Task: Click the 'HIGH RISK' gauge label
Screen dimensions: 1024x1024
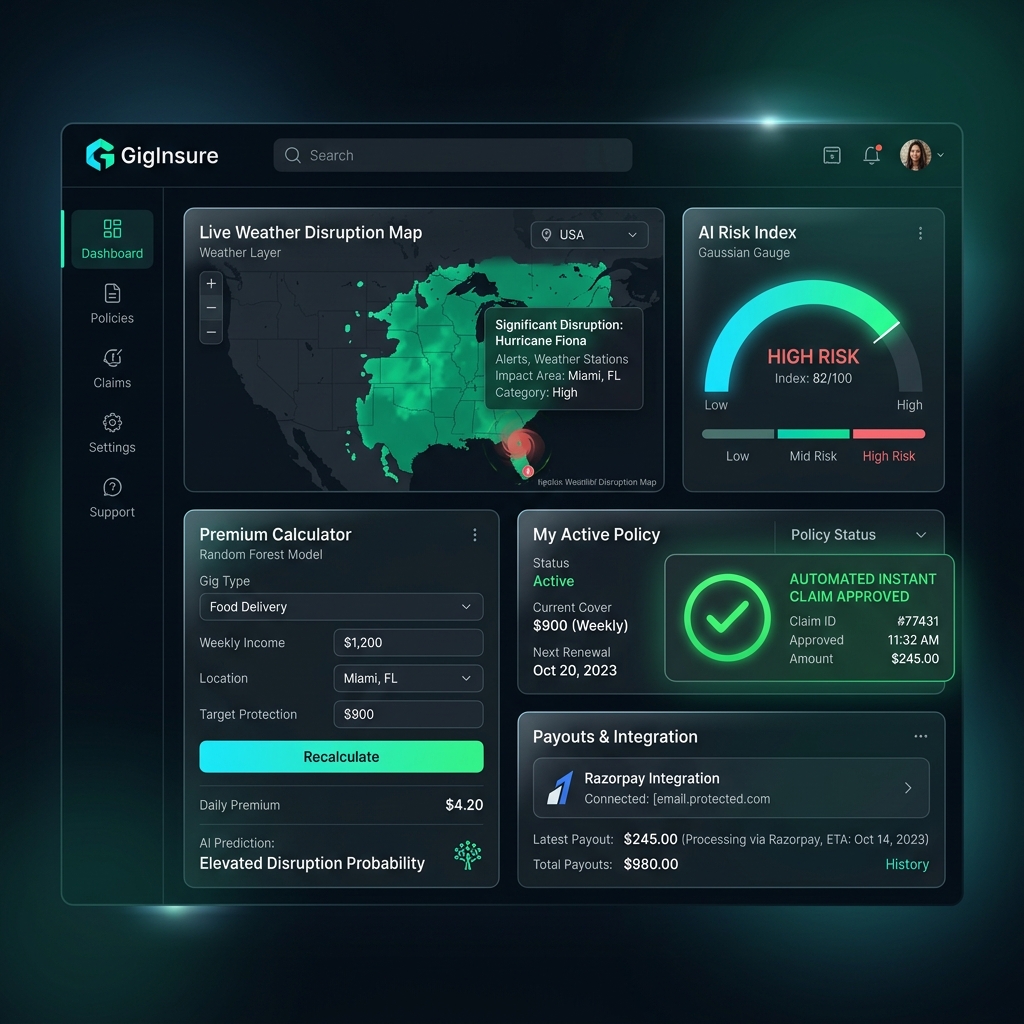Action: (x=813, y=357)
